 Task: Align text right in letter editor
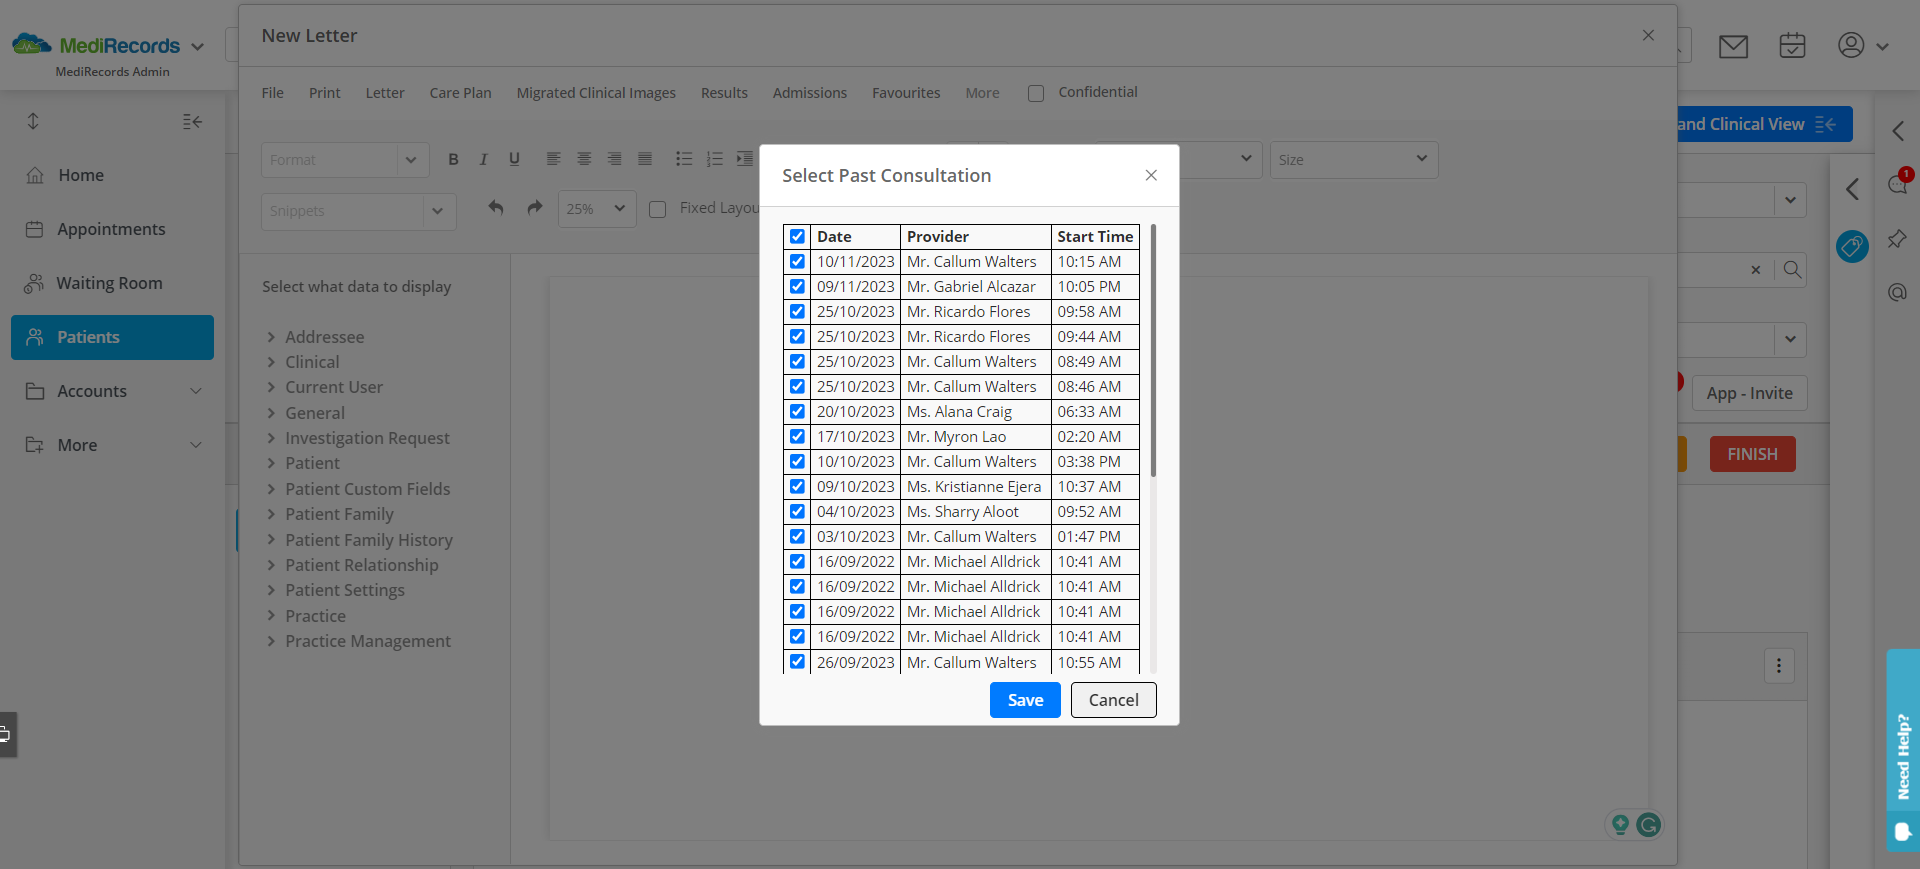pyautogui.click(x=614, y=159)
